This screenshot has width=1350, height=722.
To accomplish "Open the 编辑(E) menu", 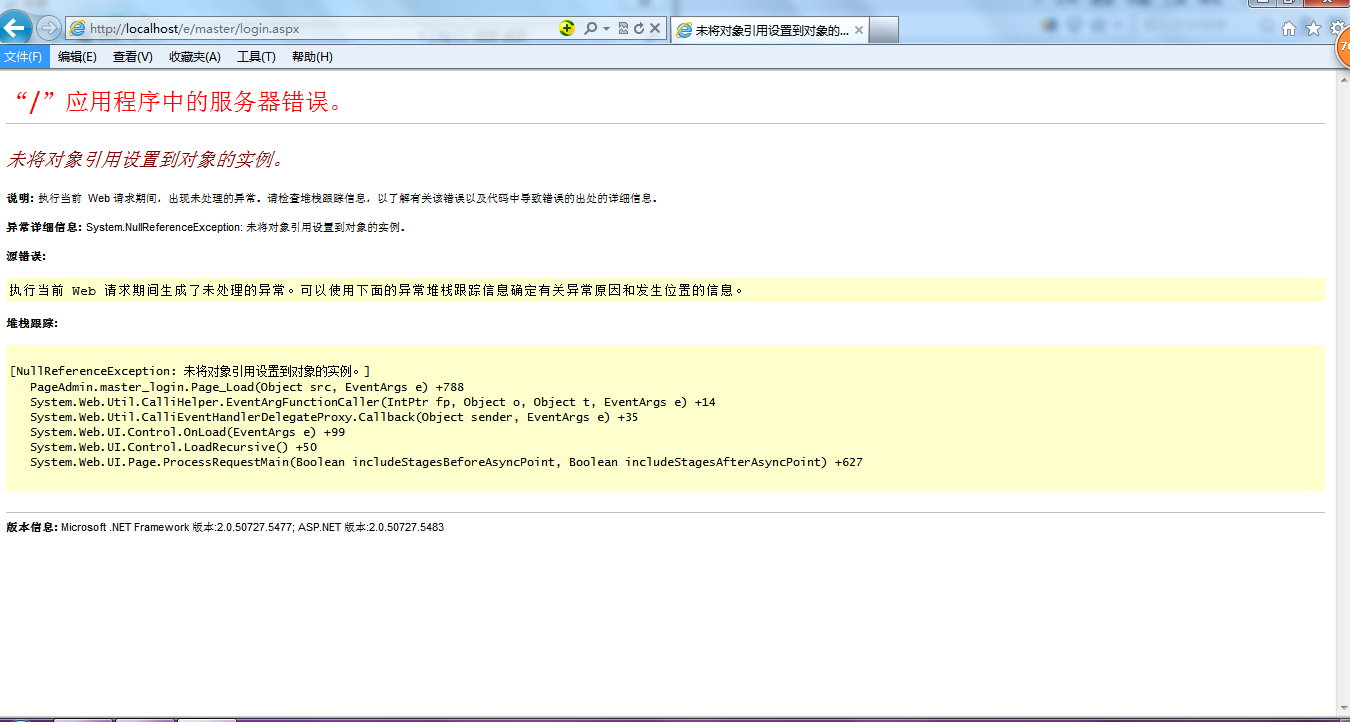I will point(77,57).
